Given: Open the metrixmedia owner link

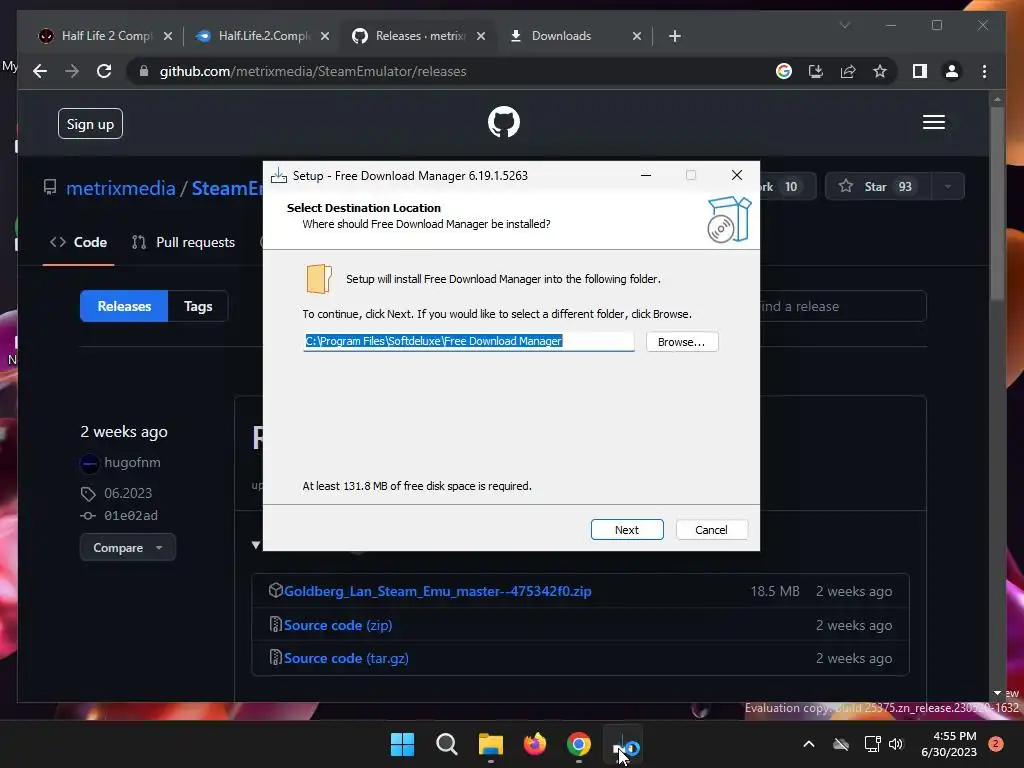Looking at the screenshot, I should point(121,188).
